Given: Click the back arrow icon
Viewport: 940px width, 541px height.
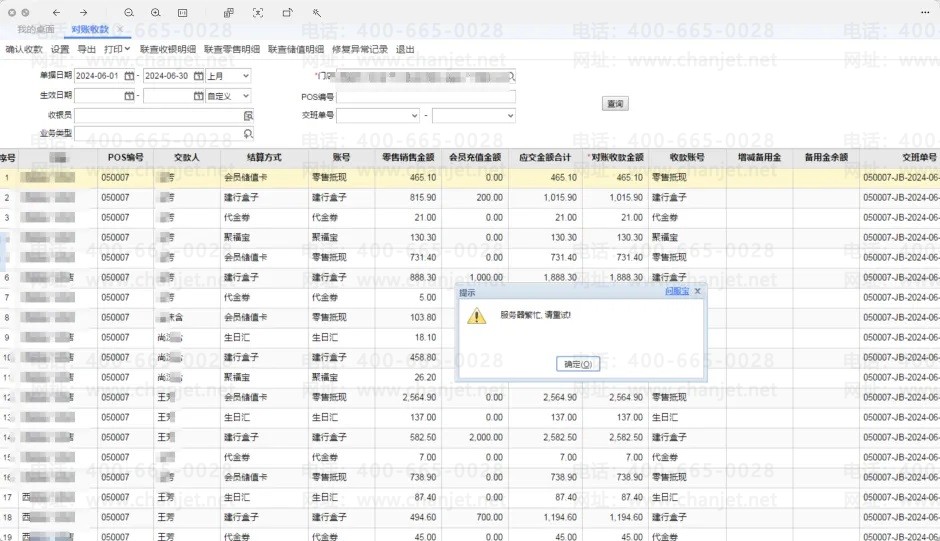Looking at the screenshot, I should (x=57, y=13).
